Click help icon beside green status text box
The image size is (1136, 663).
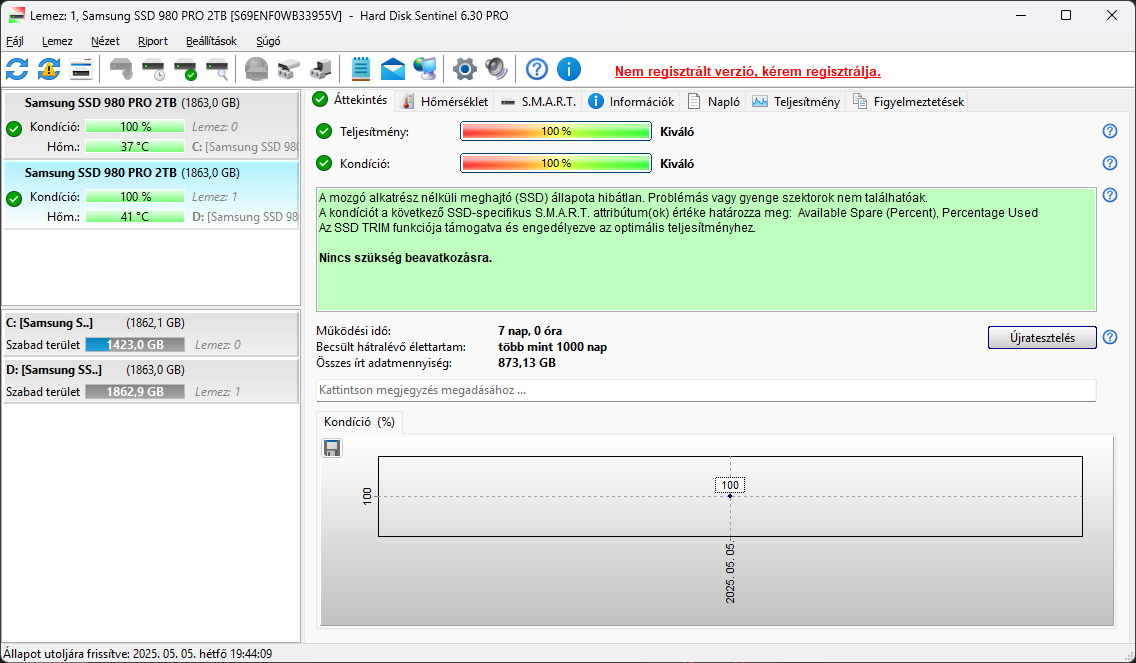click(1109, 195)
